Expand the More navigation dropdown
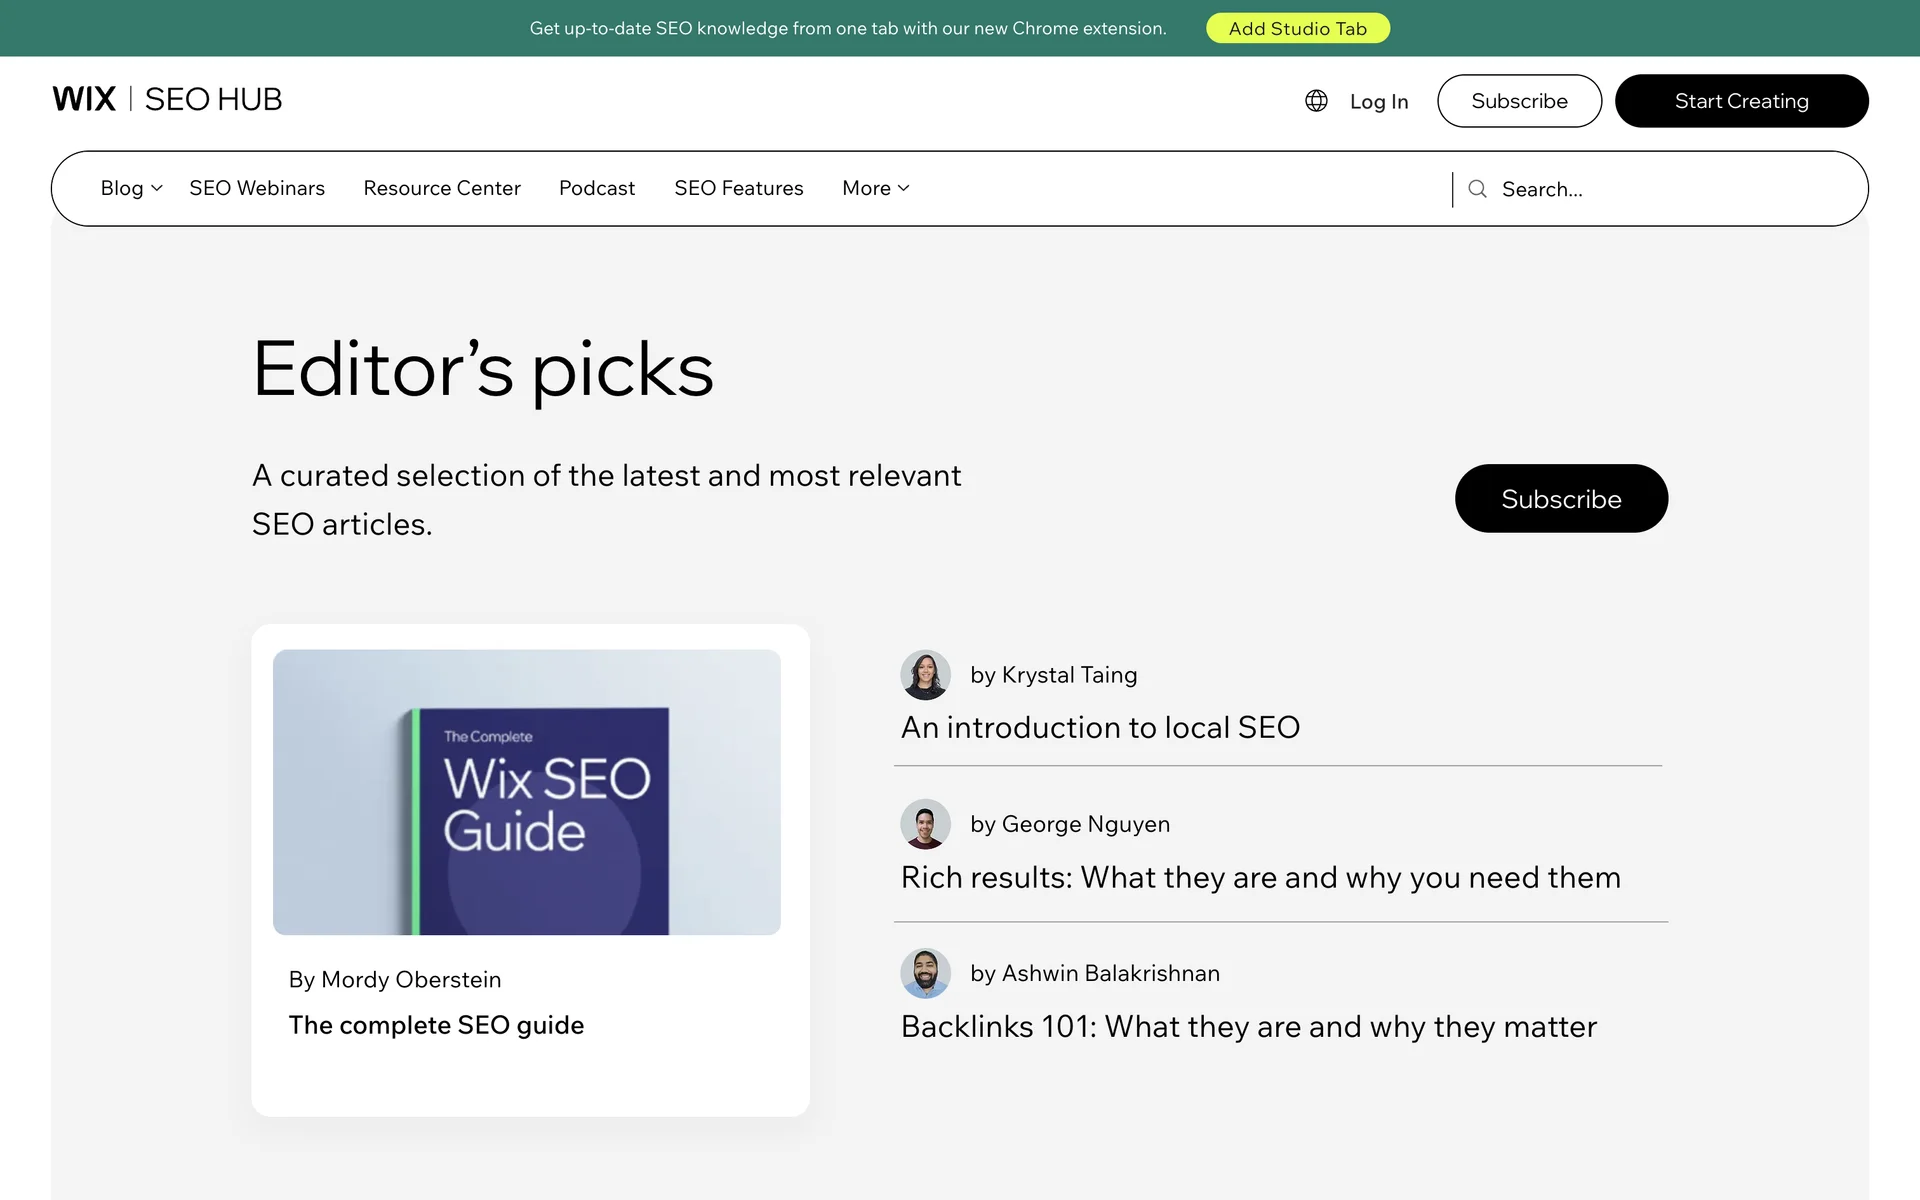Screen dimensions: 1920x1200 [875, 188]
